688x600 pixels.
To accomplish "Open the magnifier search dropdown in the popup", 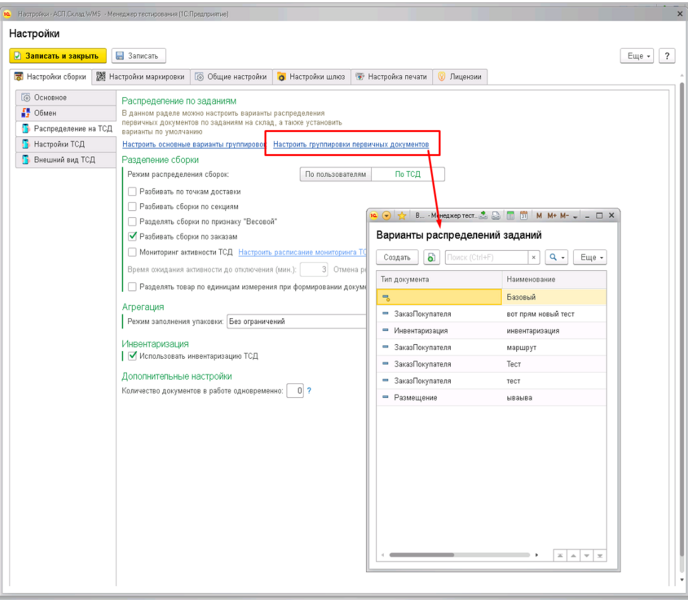I will pyautogui.click(x=556, y=257).
